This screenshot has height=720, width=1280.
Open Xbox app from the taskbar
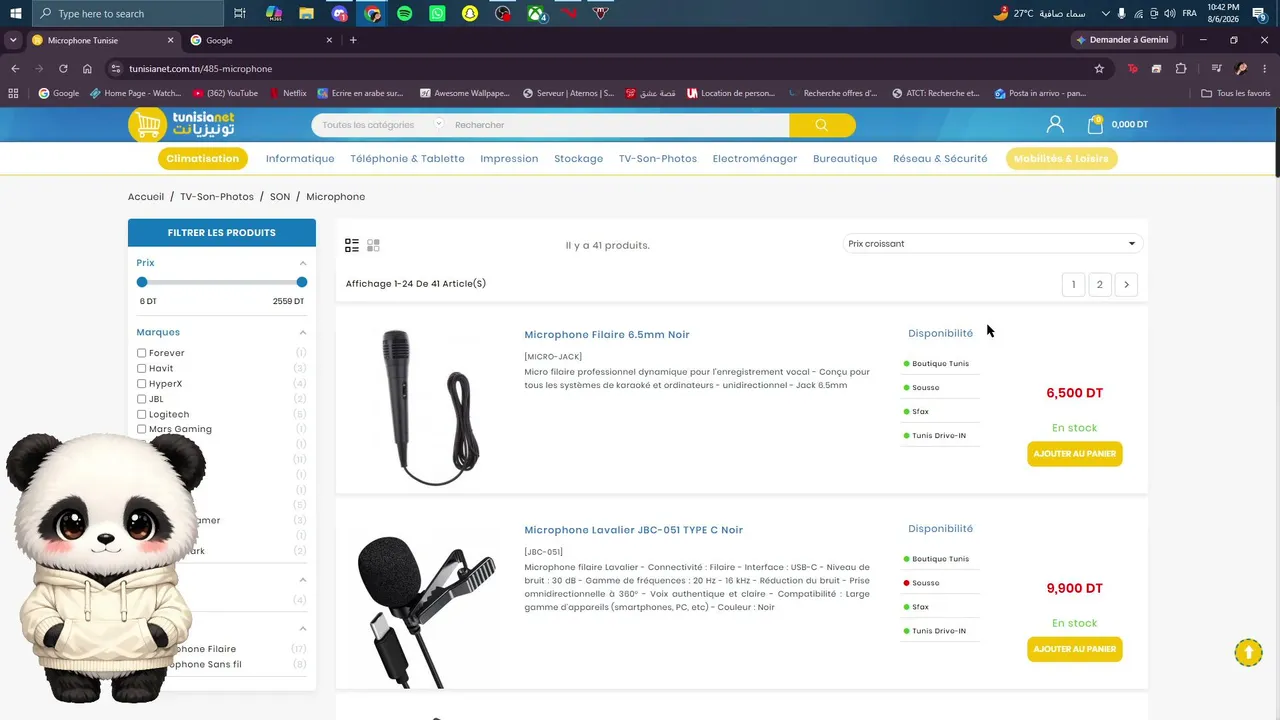click(x=537, y=13)
